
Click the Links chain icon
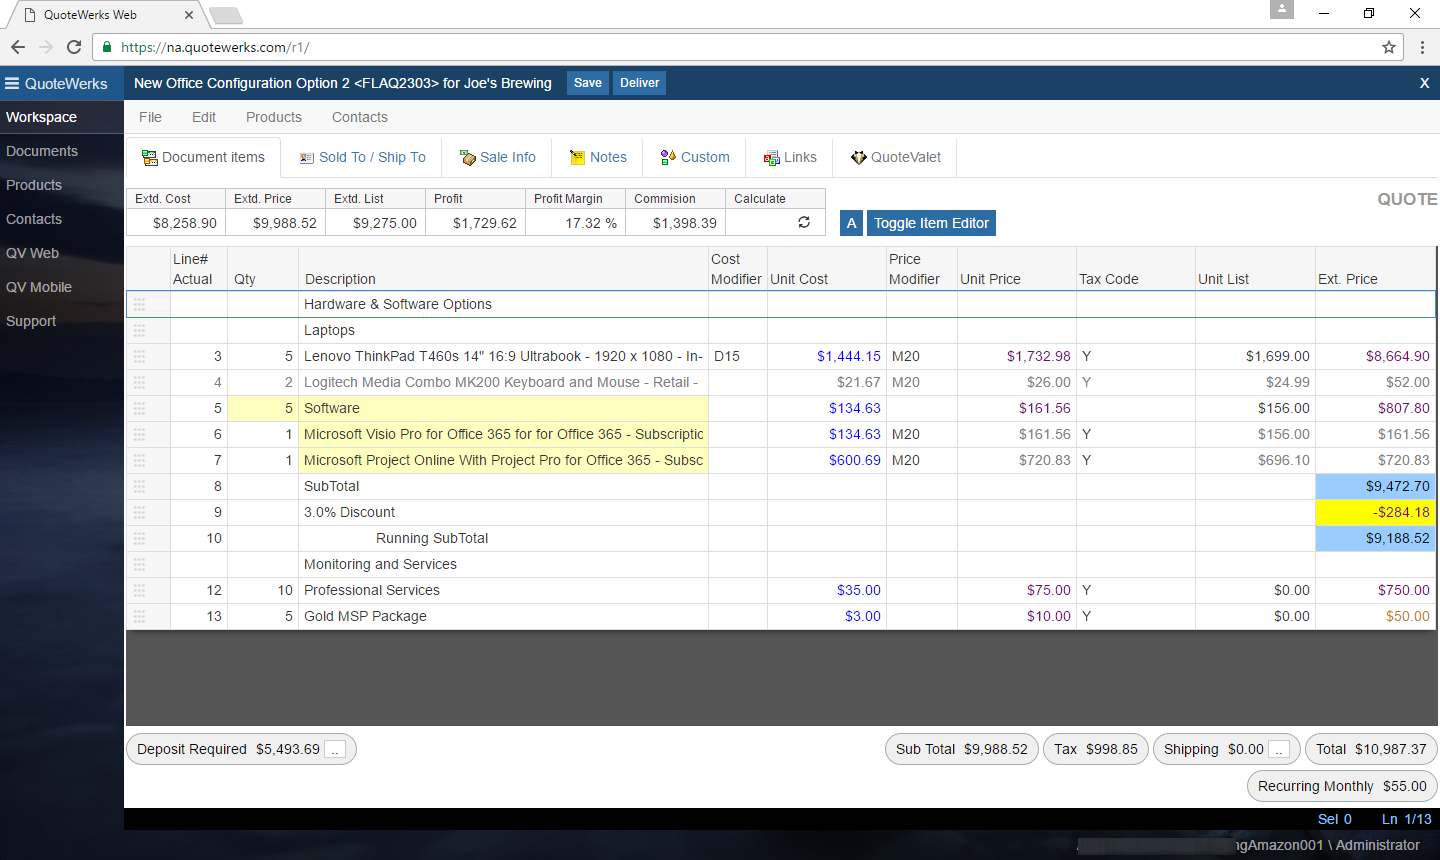(772, 157)
